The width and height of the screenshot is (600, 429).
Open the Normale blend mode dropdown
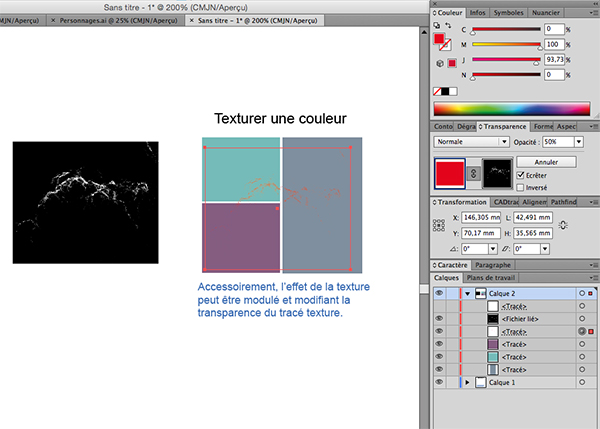[465, 142]
